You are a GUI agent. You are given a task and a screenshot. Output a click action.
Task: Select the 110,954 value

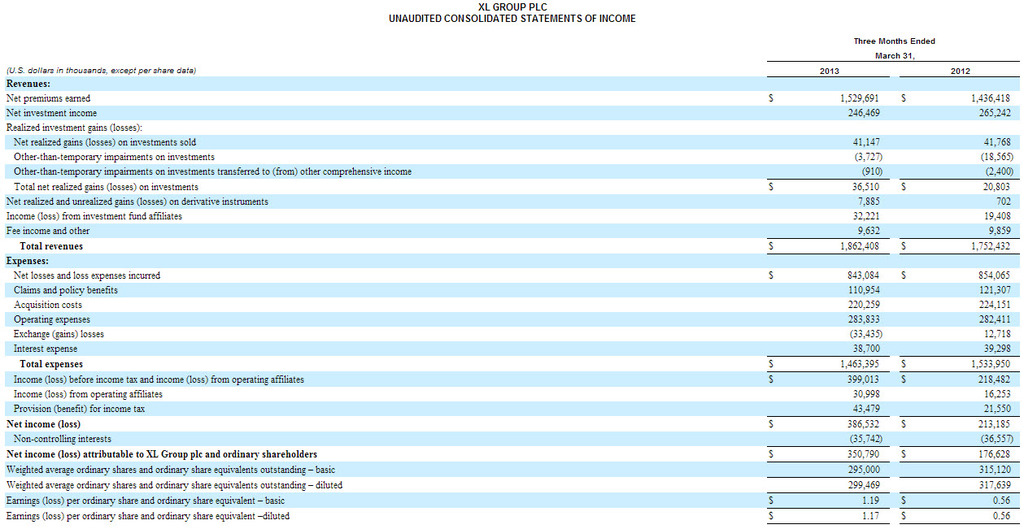coord(864,290)
